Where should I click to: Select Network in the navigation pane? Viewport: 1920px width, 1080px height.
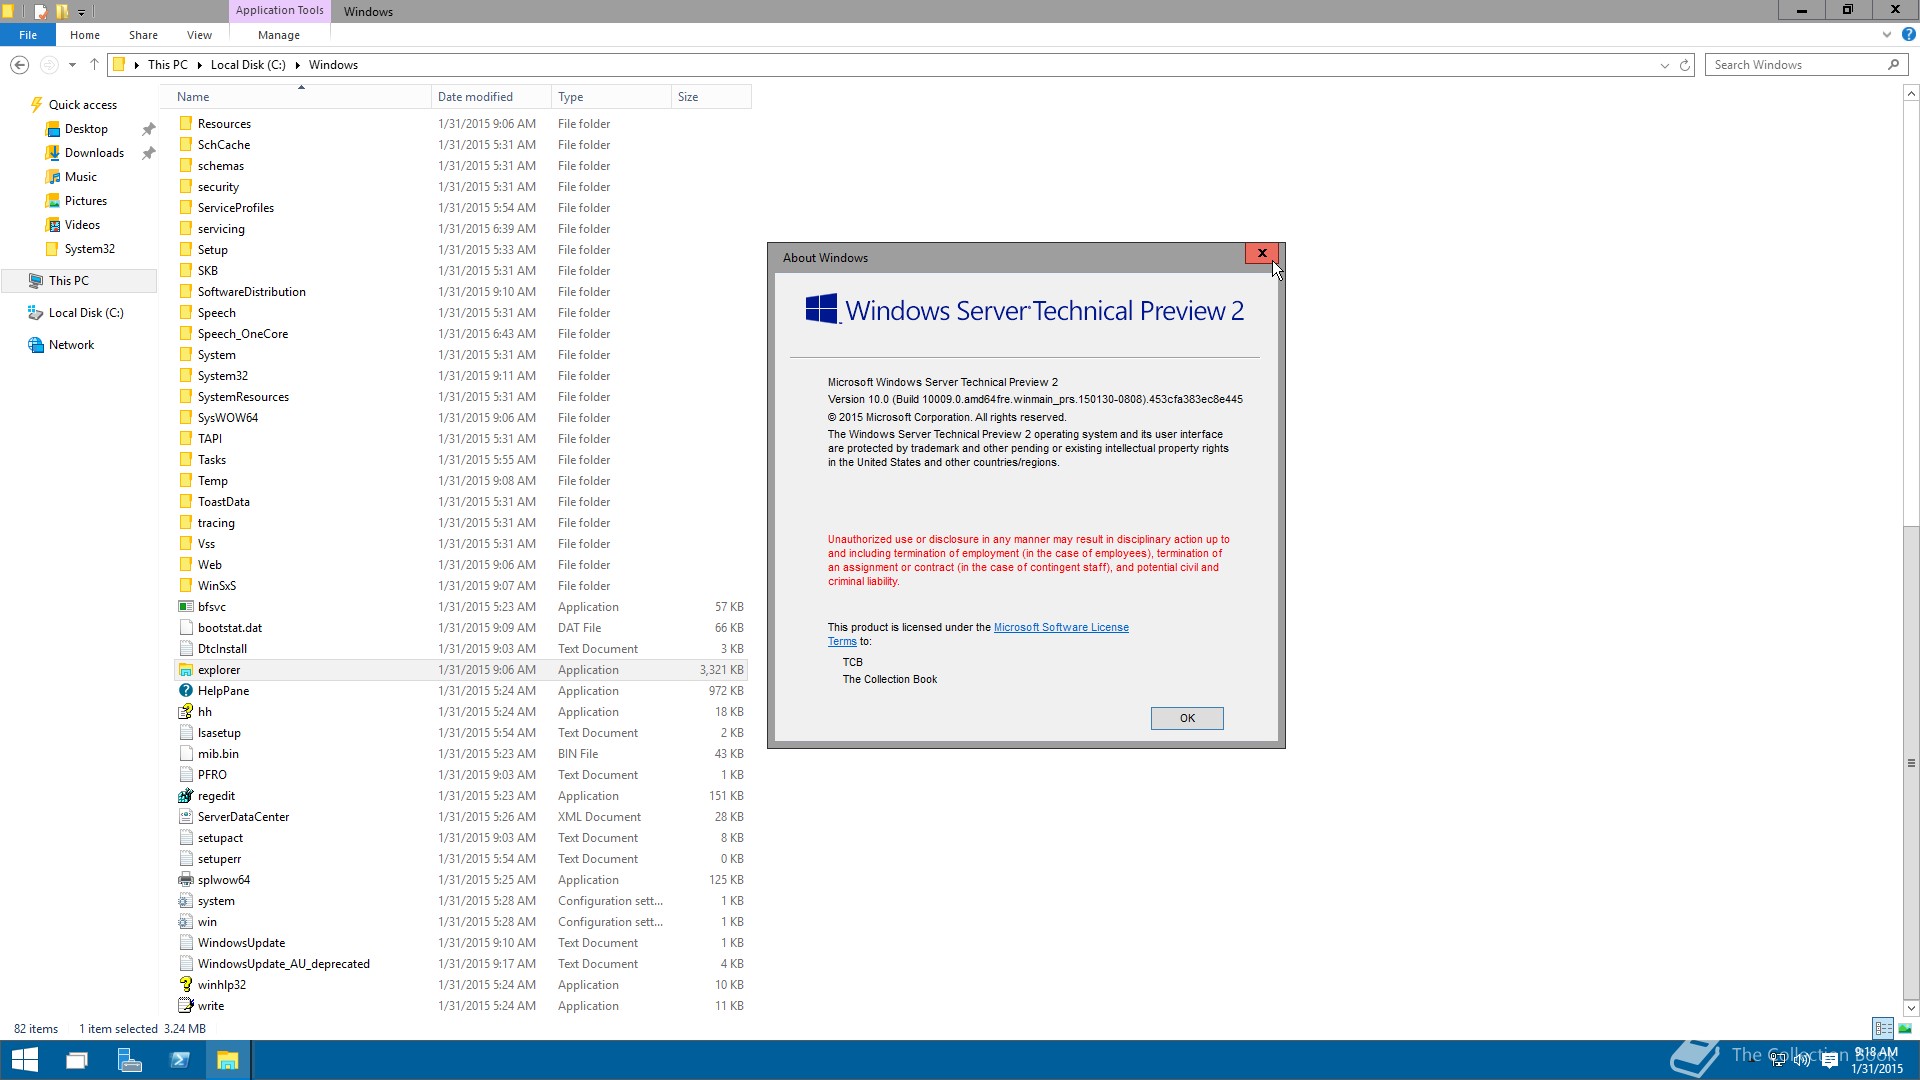[71, 345]
